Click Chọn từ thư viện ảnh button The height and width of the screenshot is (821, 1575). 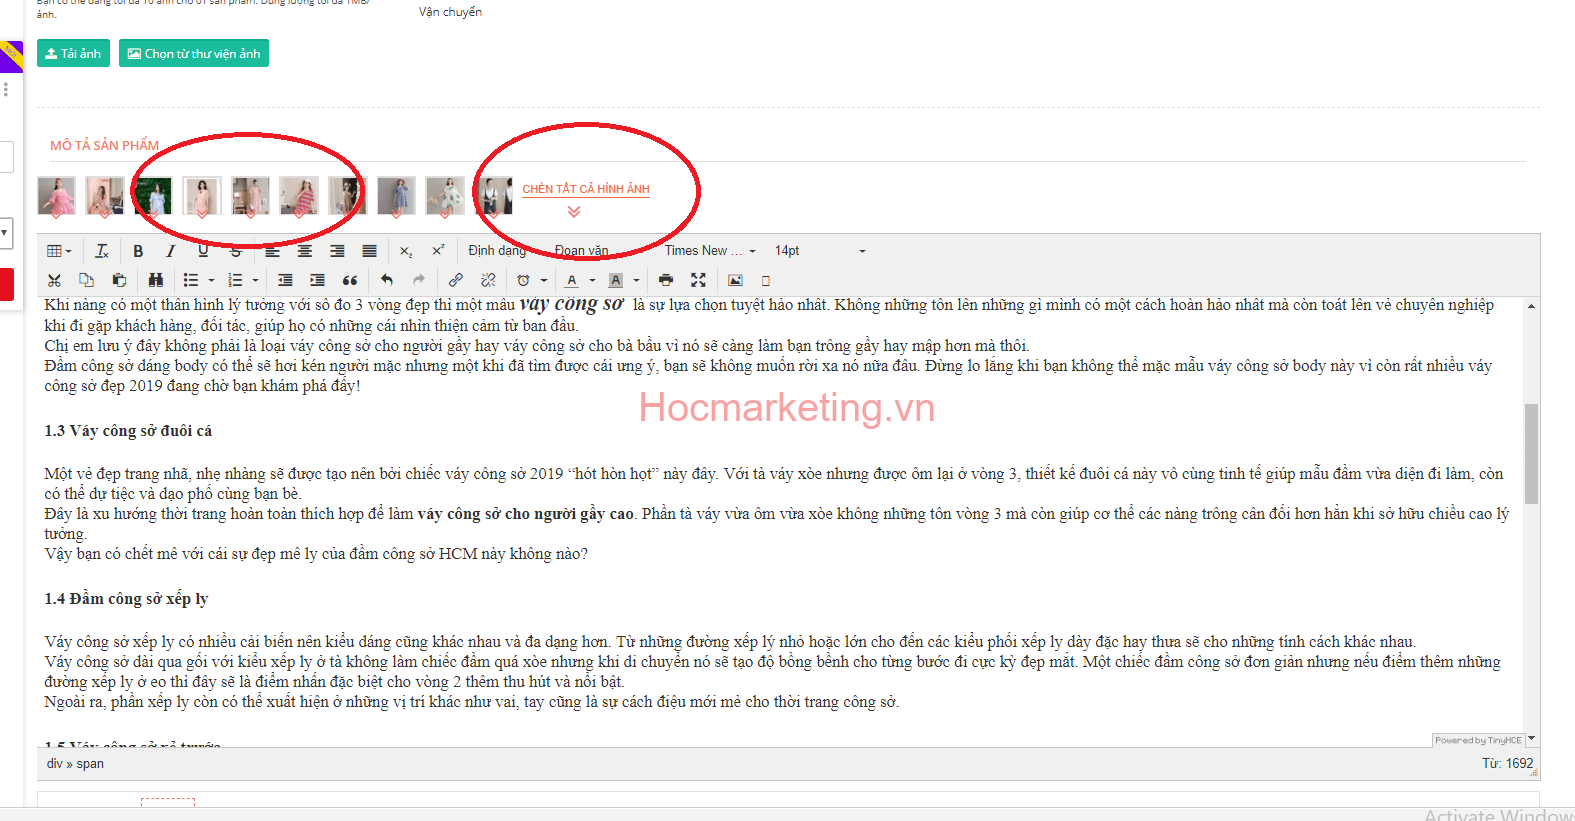point(194,54)
